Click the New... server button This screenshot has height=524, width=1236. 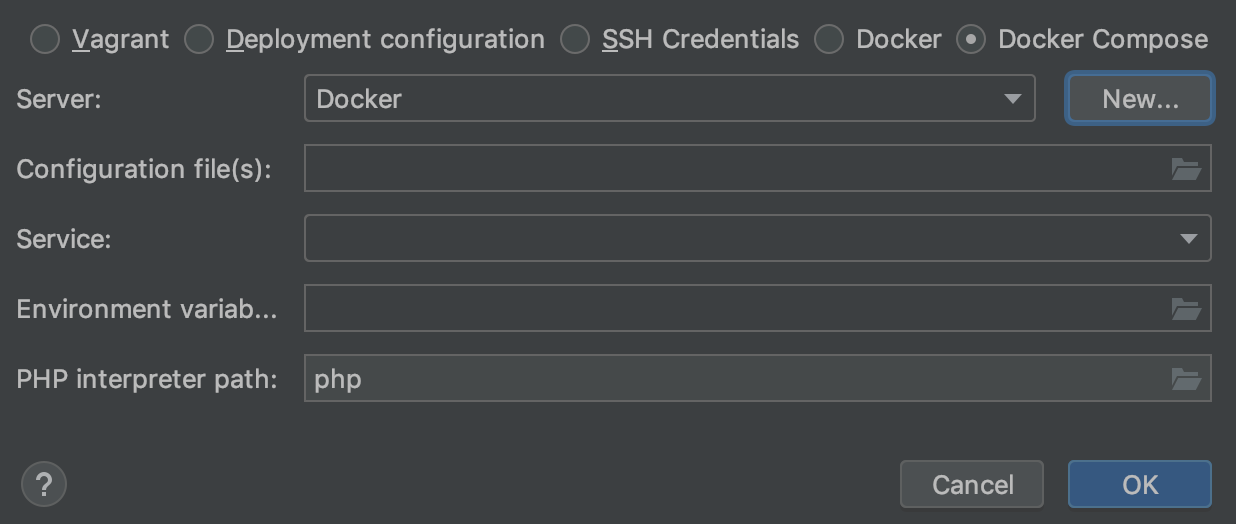point(1140,99)
